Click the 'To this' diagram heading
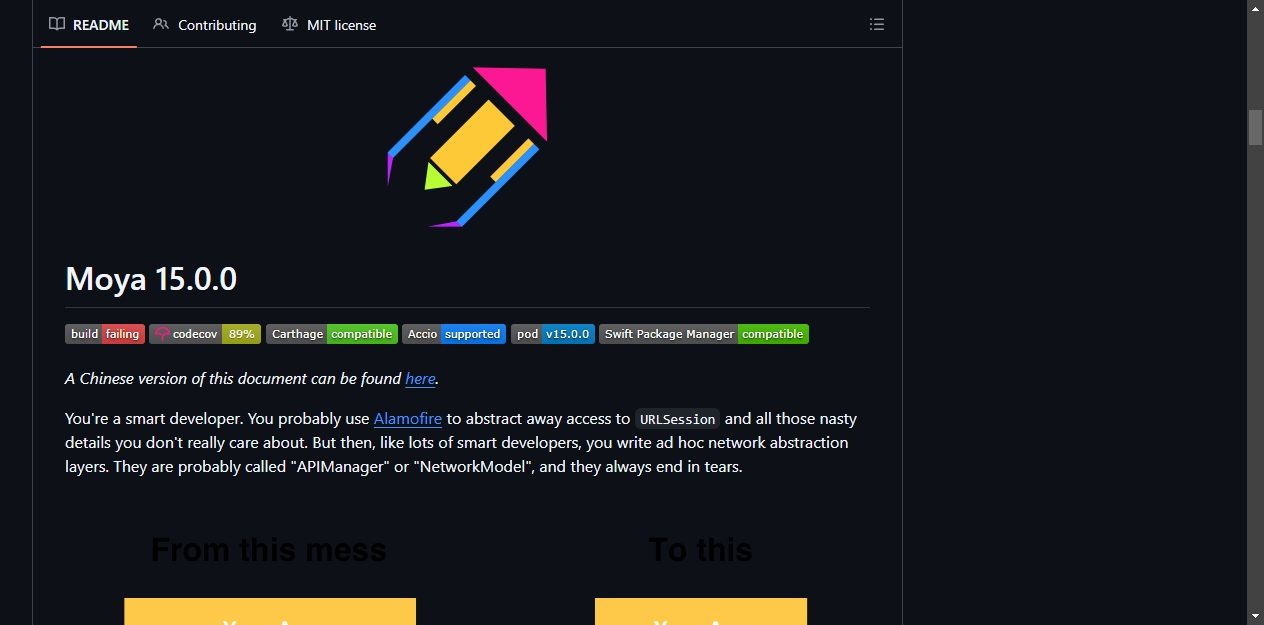Viewport: 1264px width, 625px height. point(700,549)
